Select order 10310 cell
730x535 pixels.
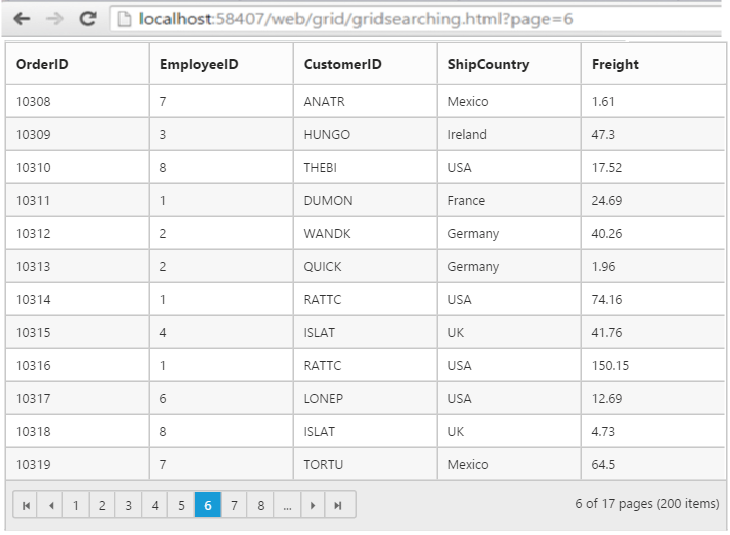tap(77, 167)
